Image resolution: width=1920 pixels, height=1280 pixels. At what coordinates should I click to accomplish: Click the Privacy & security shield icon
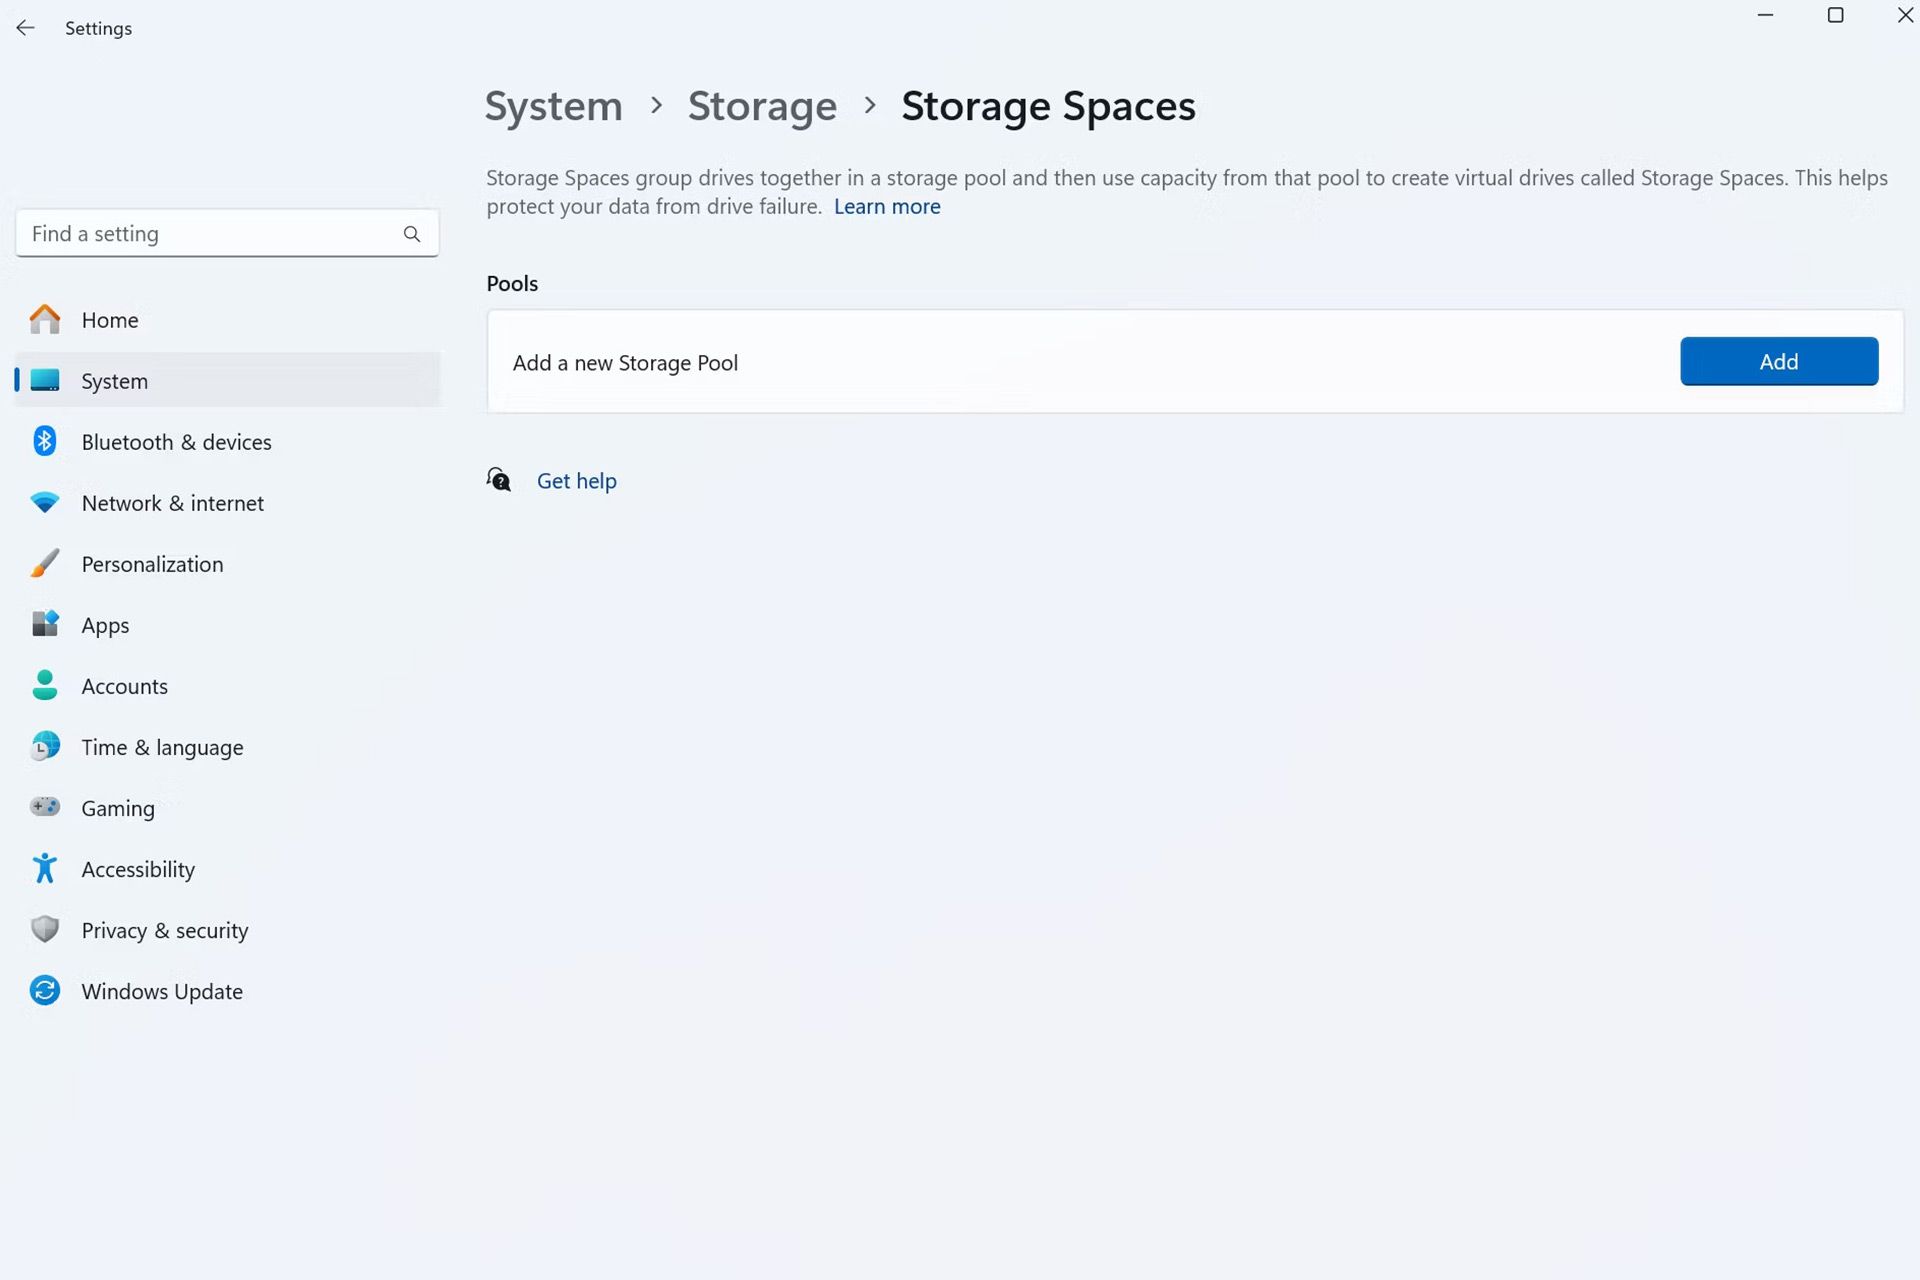[x=44, y=930]
